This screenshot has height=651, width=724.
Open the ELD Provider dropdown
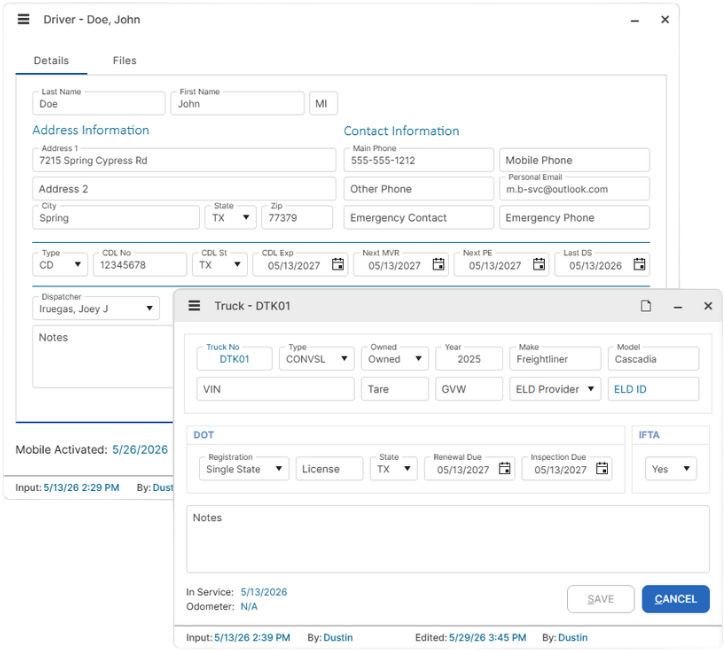click(555, 389)
